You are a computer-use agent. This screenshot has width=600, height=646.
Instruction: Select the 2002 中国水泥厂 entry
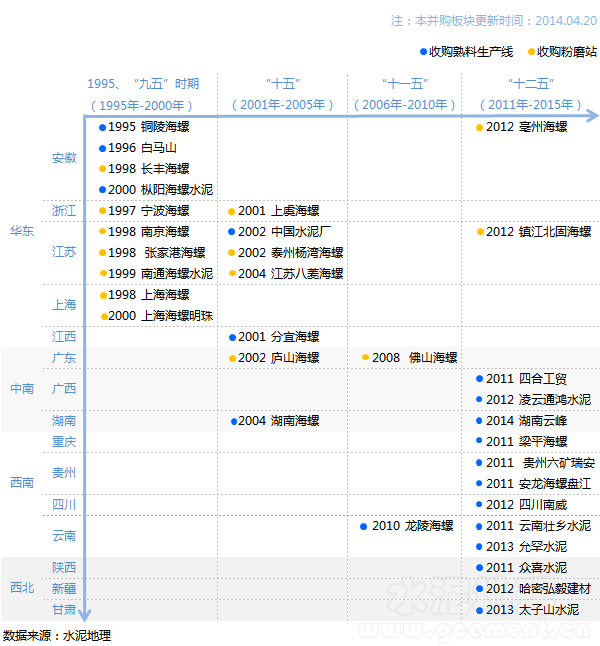pos(280,232)
